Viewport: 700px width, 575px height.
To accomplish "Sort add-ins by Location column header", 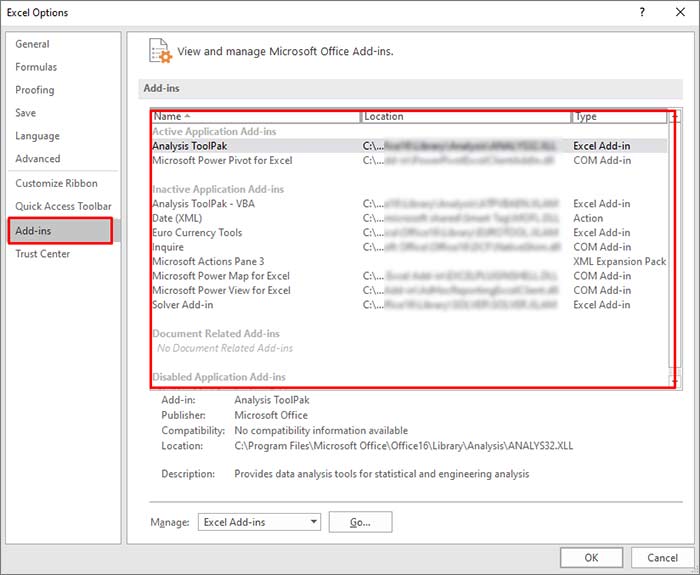I will tap(466, 117).
